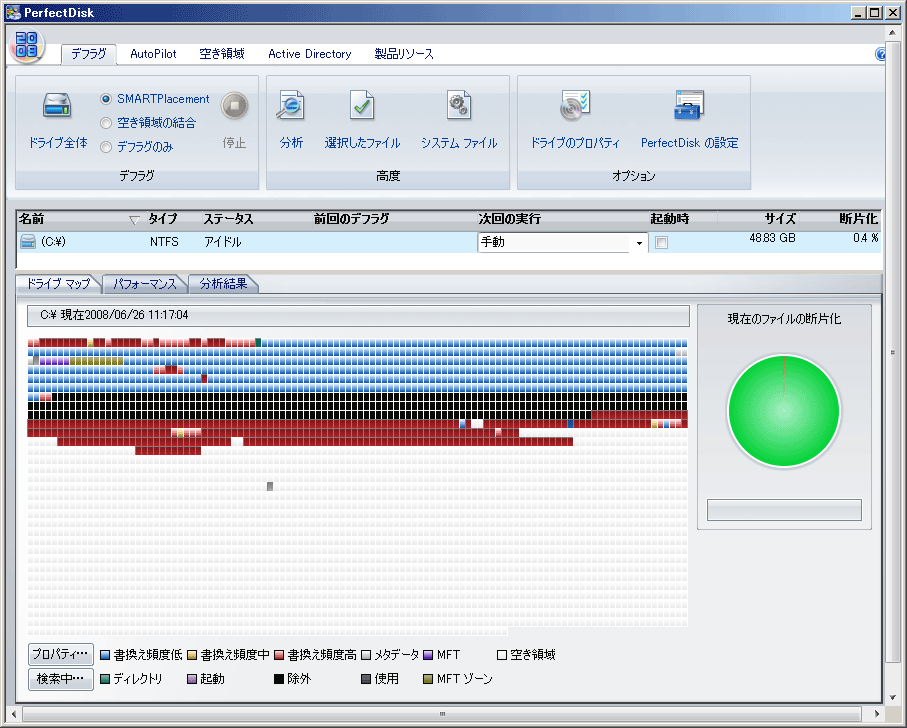Click the 48.83 GB size value
907x728 pixels.
(772, 238)
